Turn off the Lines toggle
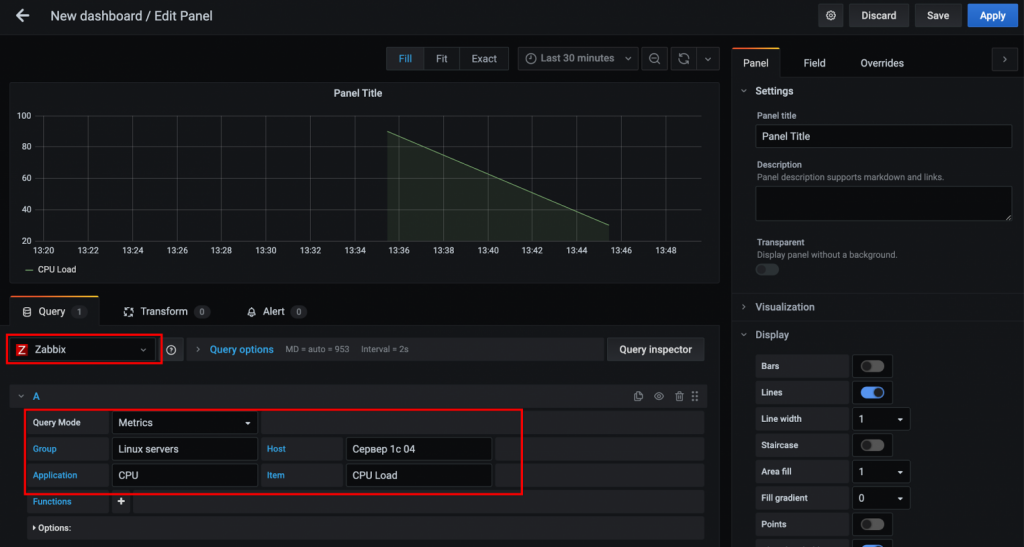 tap(871, 393)
